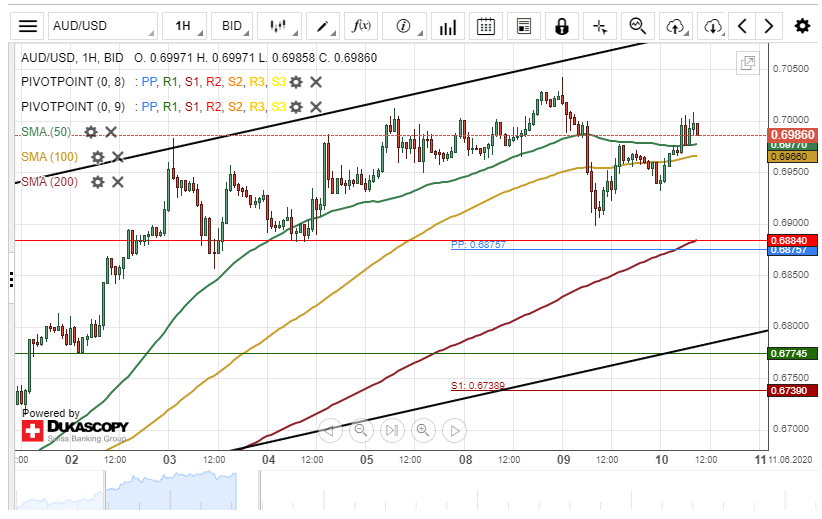Expand the 1H timeframe selector
The width and height of the screenshot is (822, 519).
pos(187,26)
